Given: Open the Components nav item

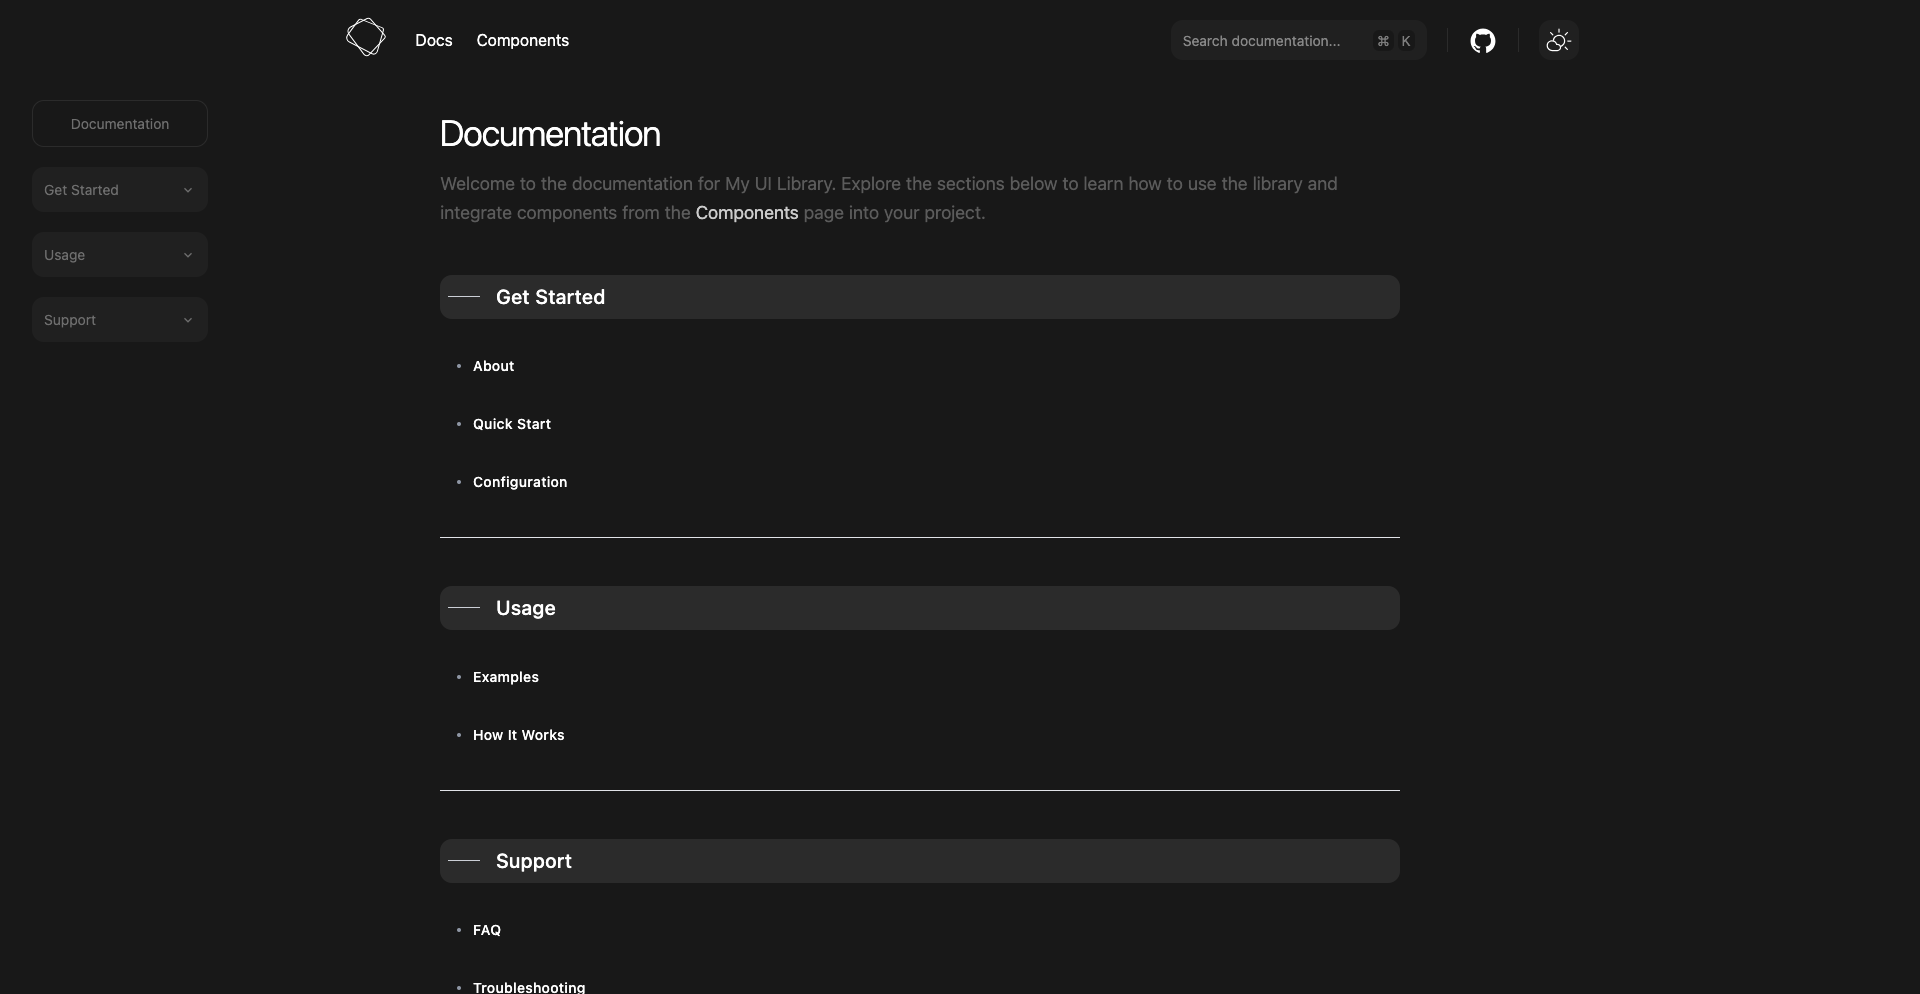Looking at the screenshot, I should click(523, 41).
